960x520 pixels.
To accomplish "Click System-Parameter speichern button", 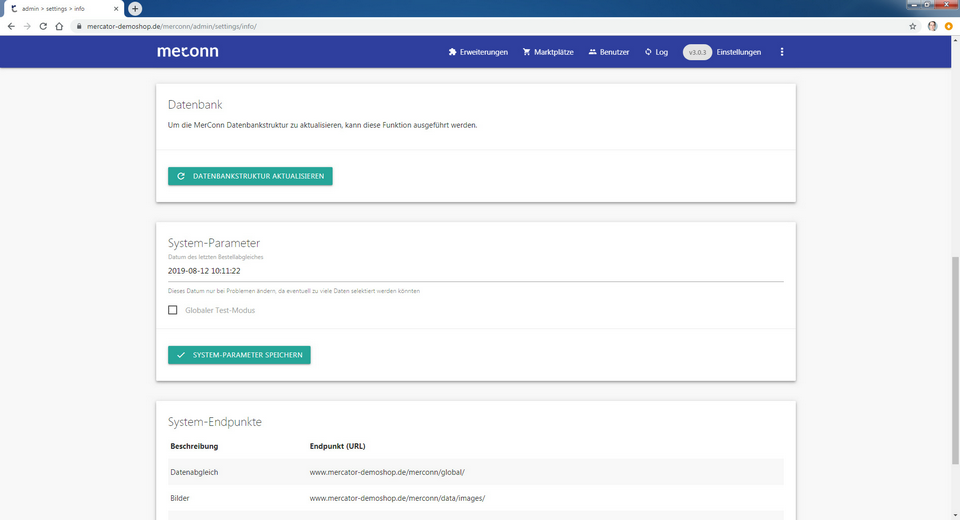I will (x=239, y=355).
